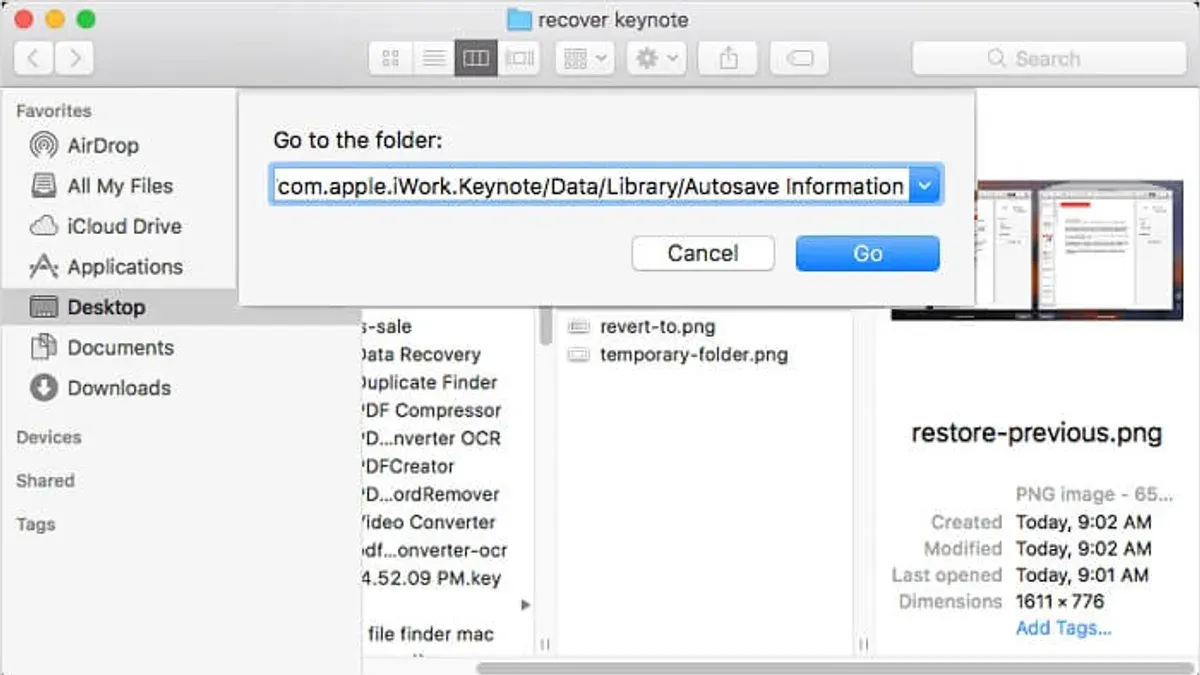Viewport: 1200px width, 675px height.
Task: Select the PDFCreator item
Action: click(x=408, y=466)
